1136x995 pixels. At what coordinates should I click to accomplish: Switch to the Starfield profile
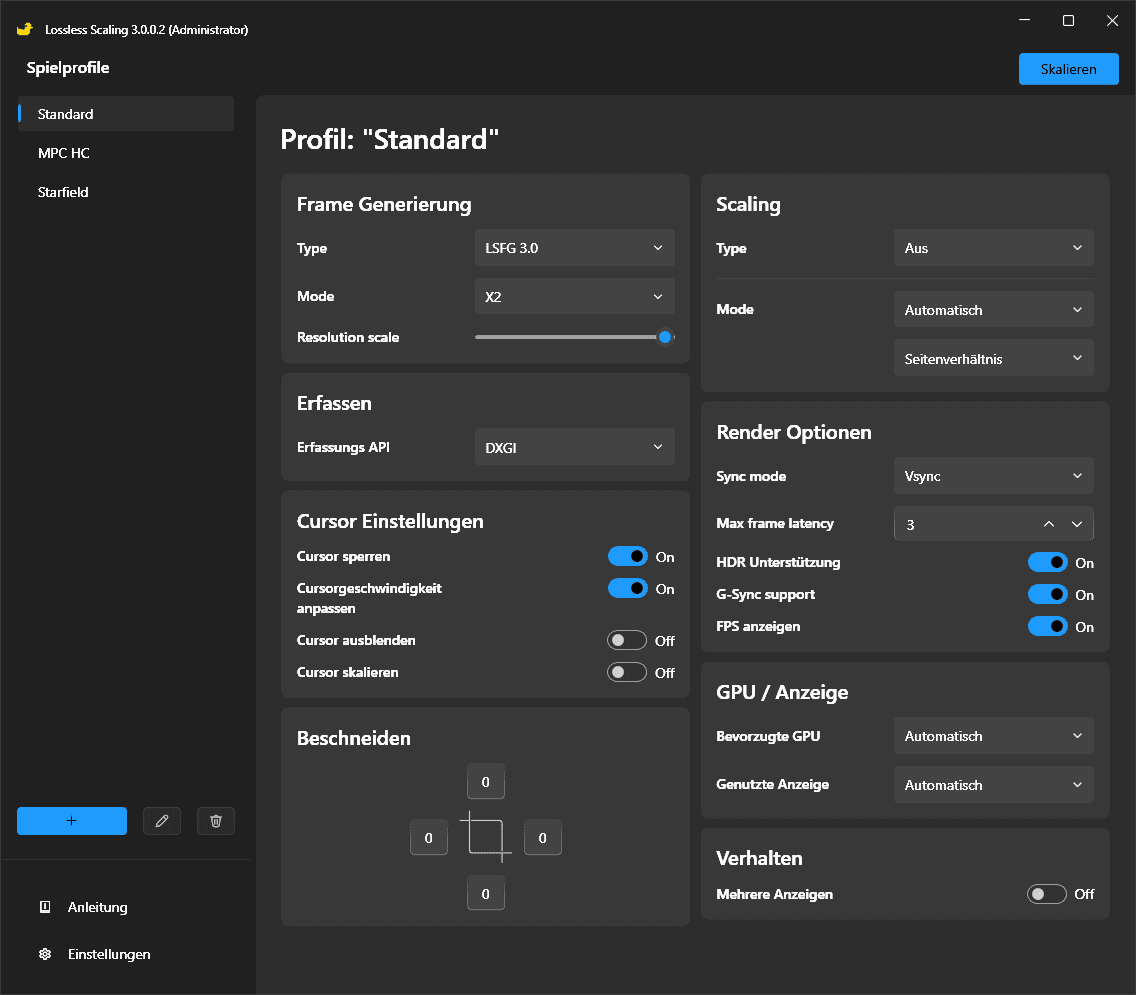click(63, 192)
